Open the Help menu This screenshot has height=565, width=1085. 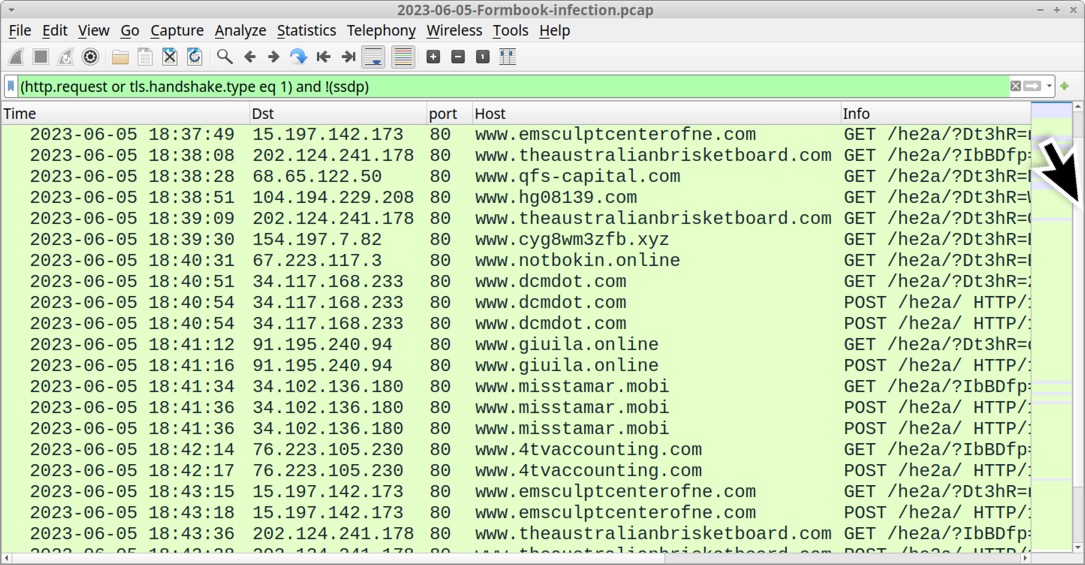click(554, 30)
